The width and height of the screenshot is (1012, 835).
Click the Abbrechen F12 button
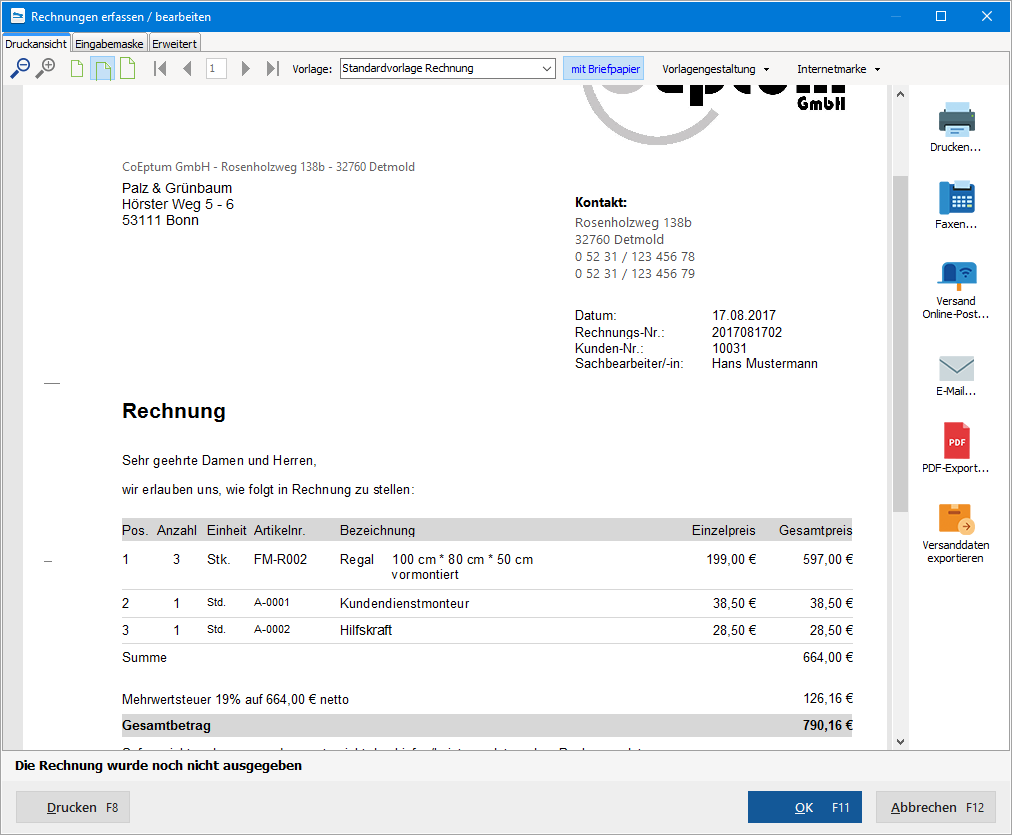pyautogui.click(x=936, y=807)
